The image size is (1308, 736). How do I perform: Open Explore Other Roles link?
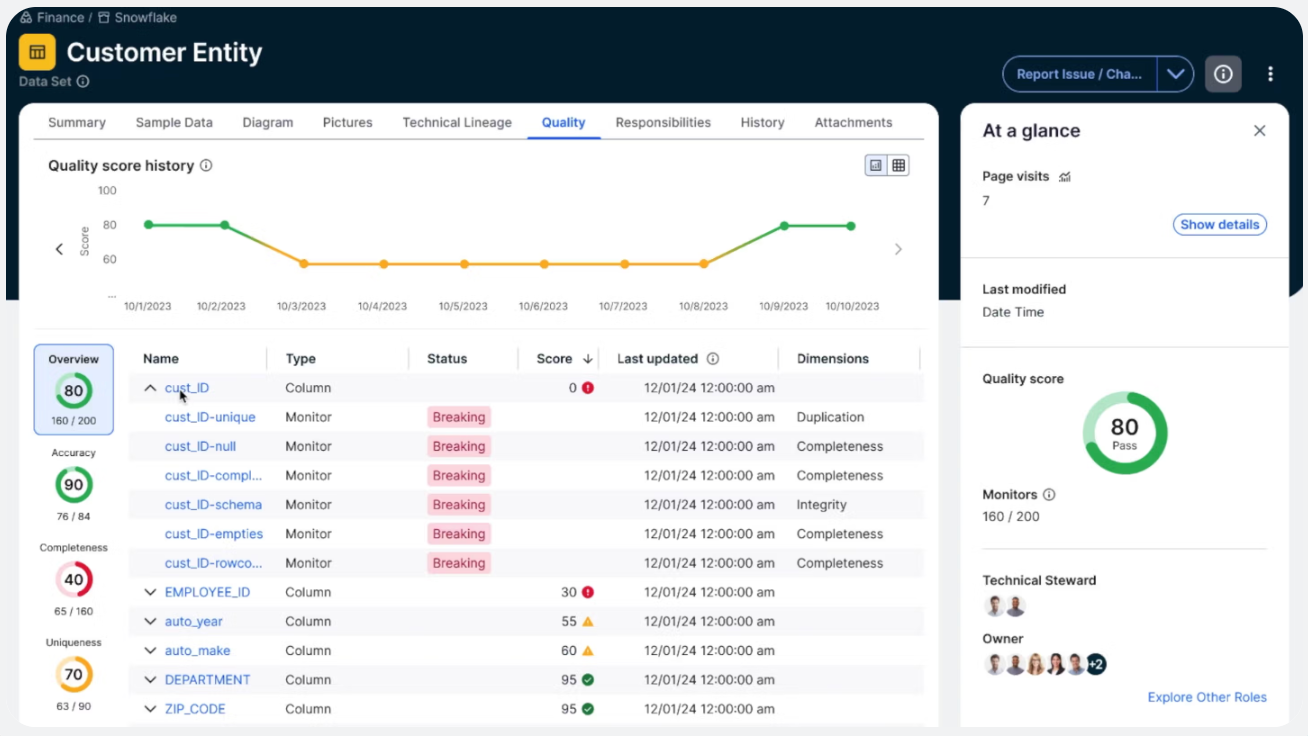coord(1206,697)
